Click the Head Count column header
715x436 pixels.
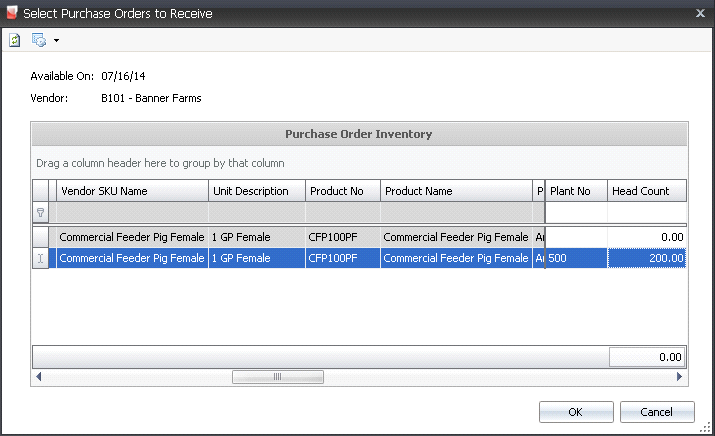coord(646,191)
